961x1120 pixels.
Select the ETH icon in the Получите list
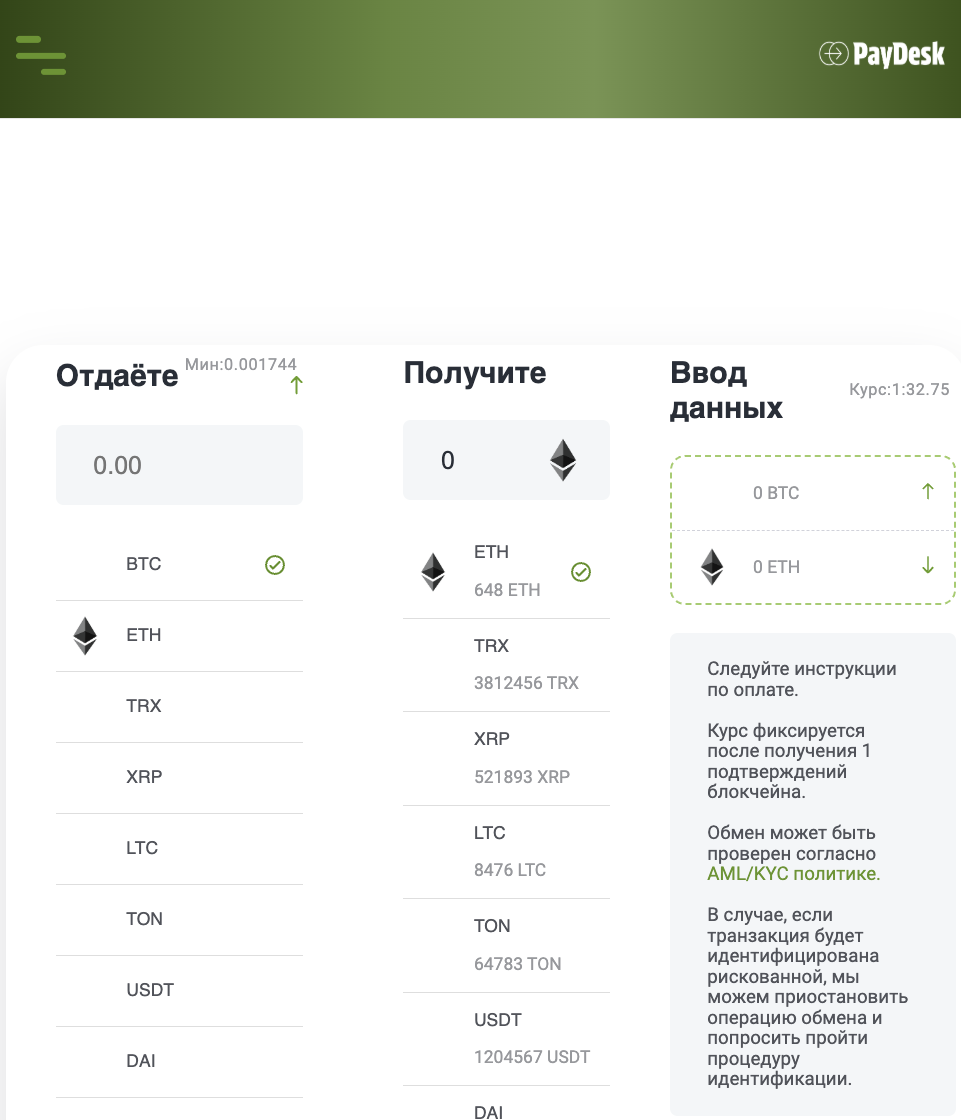[433, 572]
